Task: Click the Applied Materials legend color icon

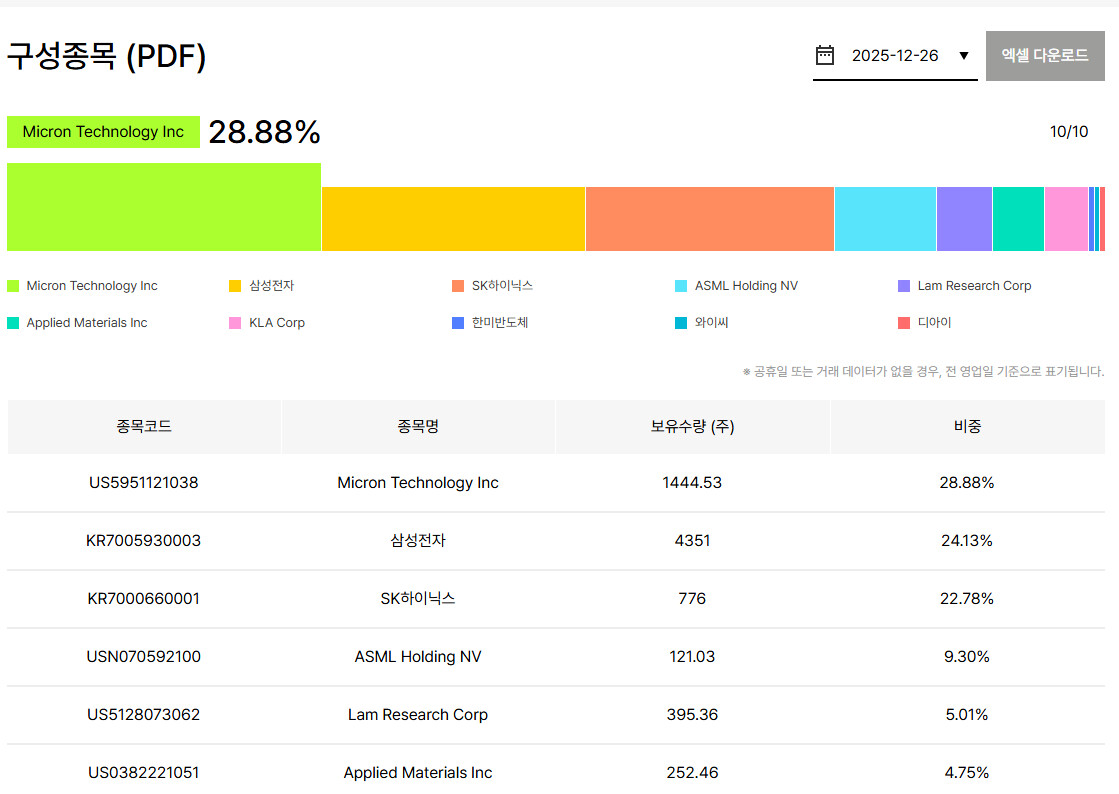Action: click(x=13, y=323)
